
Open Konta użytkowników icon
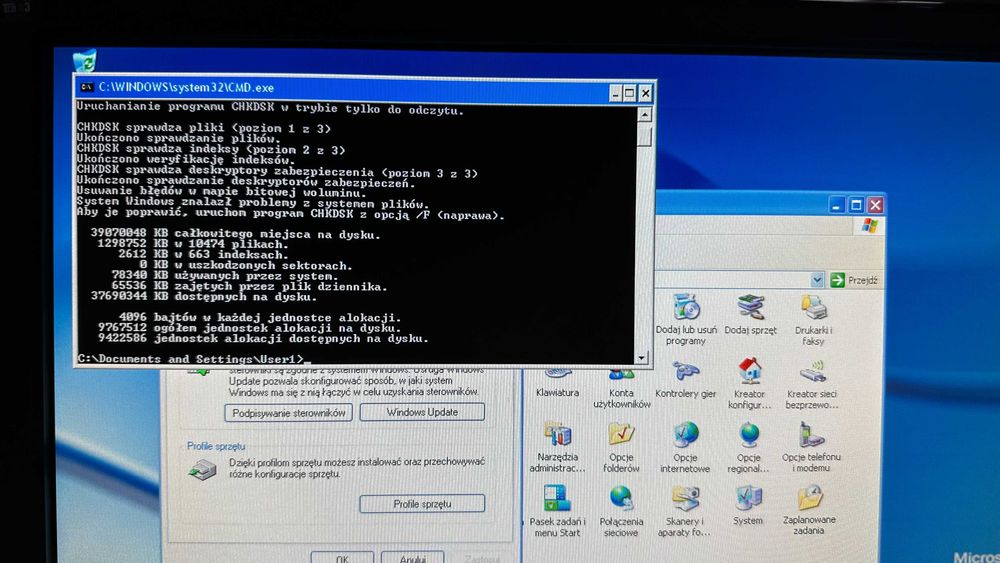[621, 387]
